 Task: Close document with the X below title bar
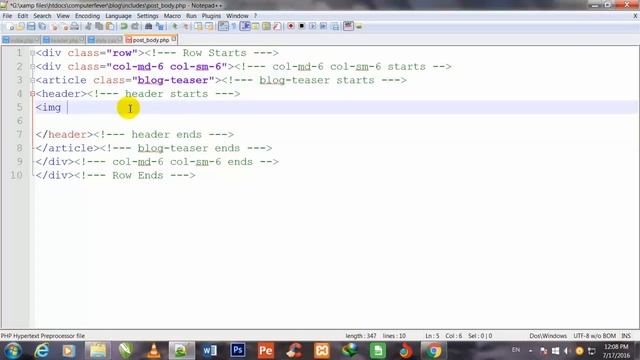(x=635, y=16)
